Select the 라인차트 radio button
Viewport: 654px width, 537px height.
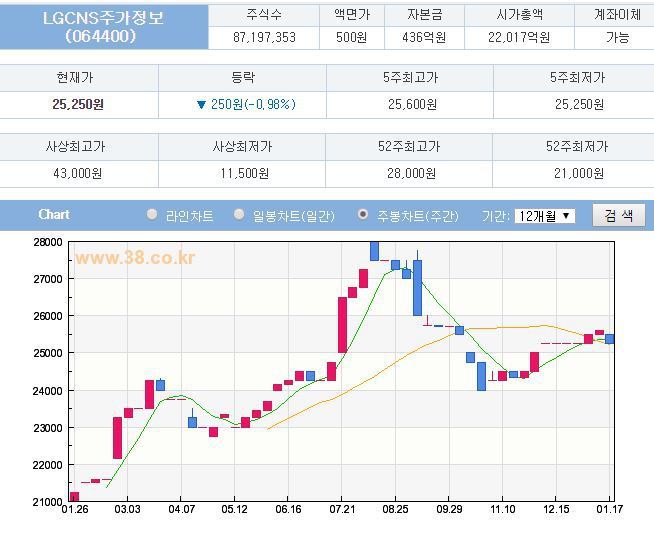152,214
